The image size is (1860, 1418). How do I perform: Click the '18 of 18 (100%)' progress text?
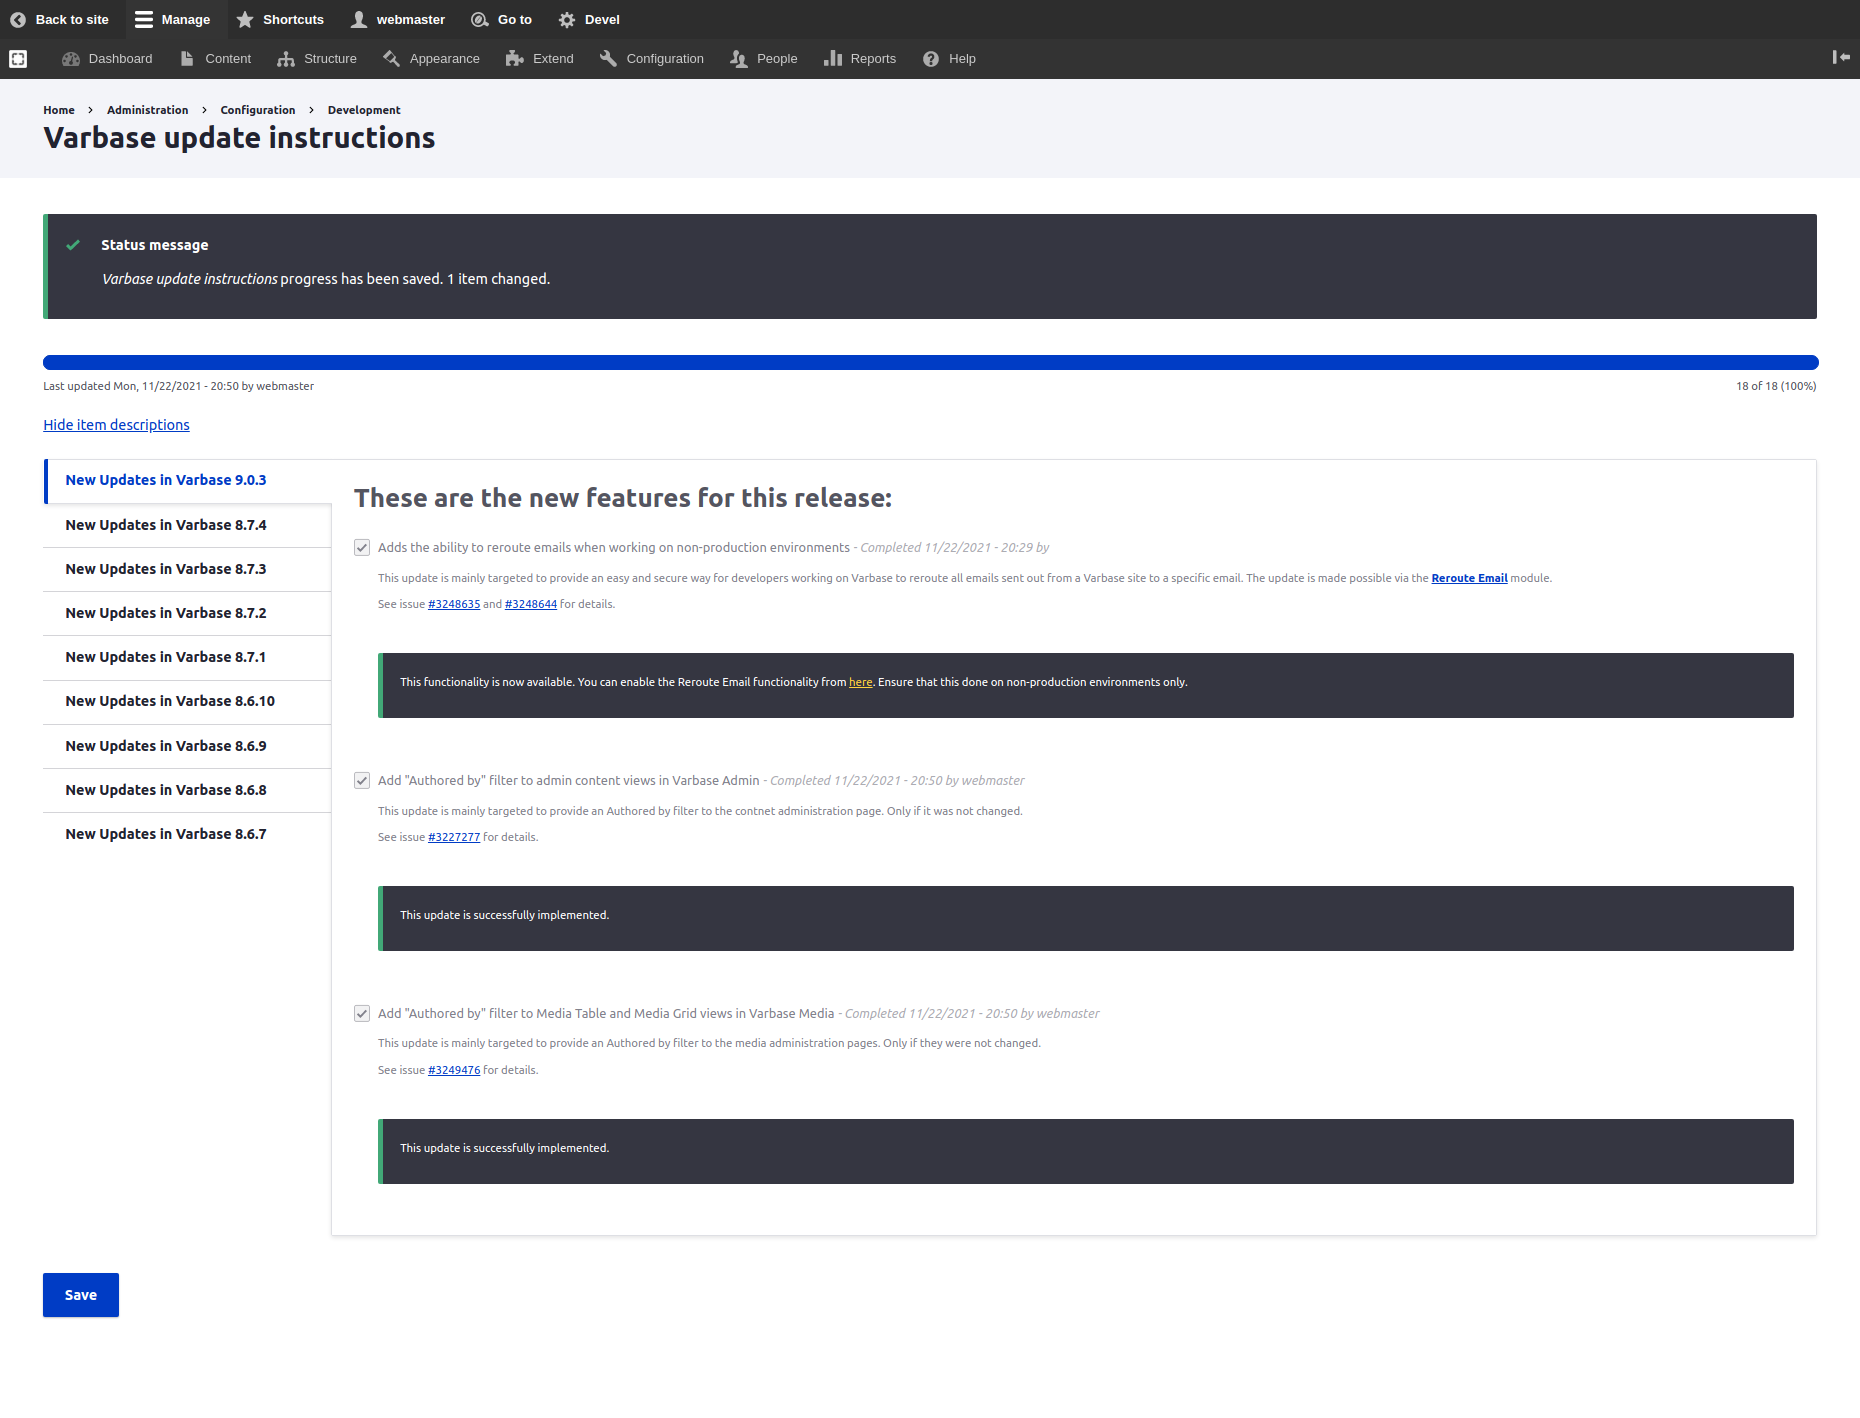(1776, 386)
